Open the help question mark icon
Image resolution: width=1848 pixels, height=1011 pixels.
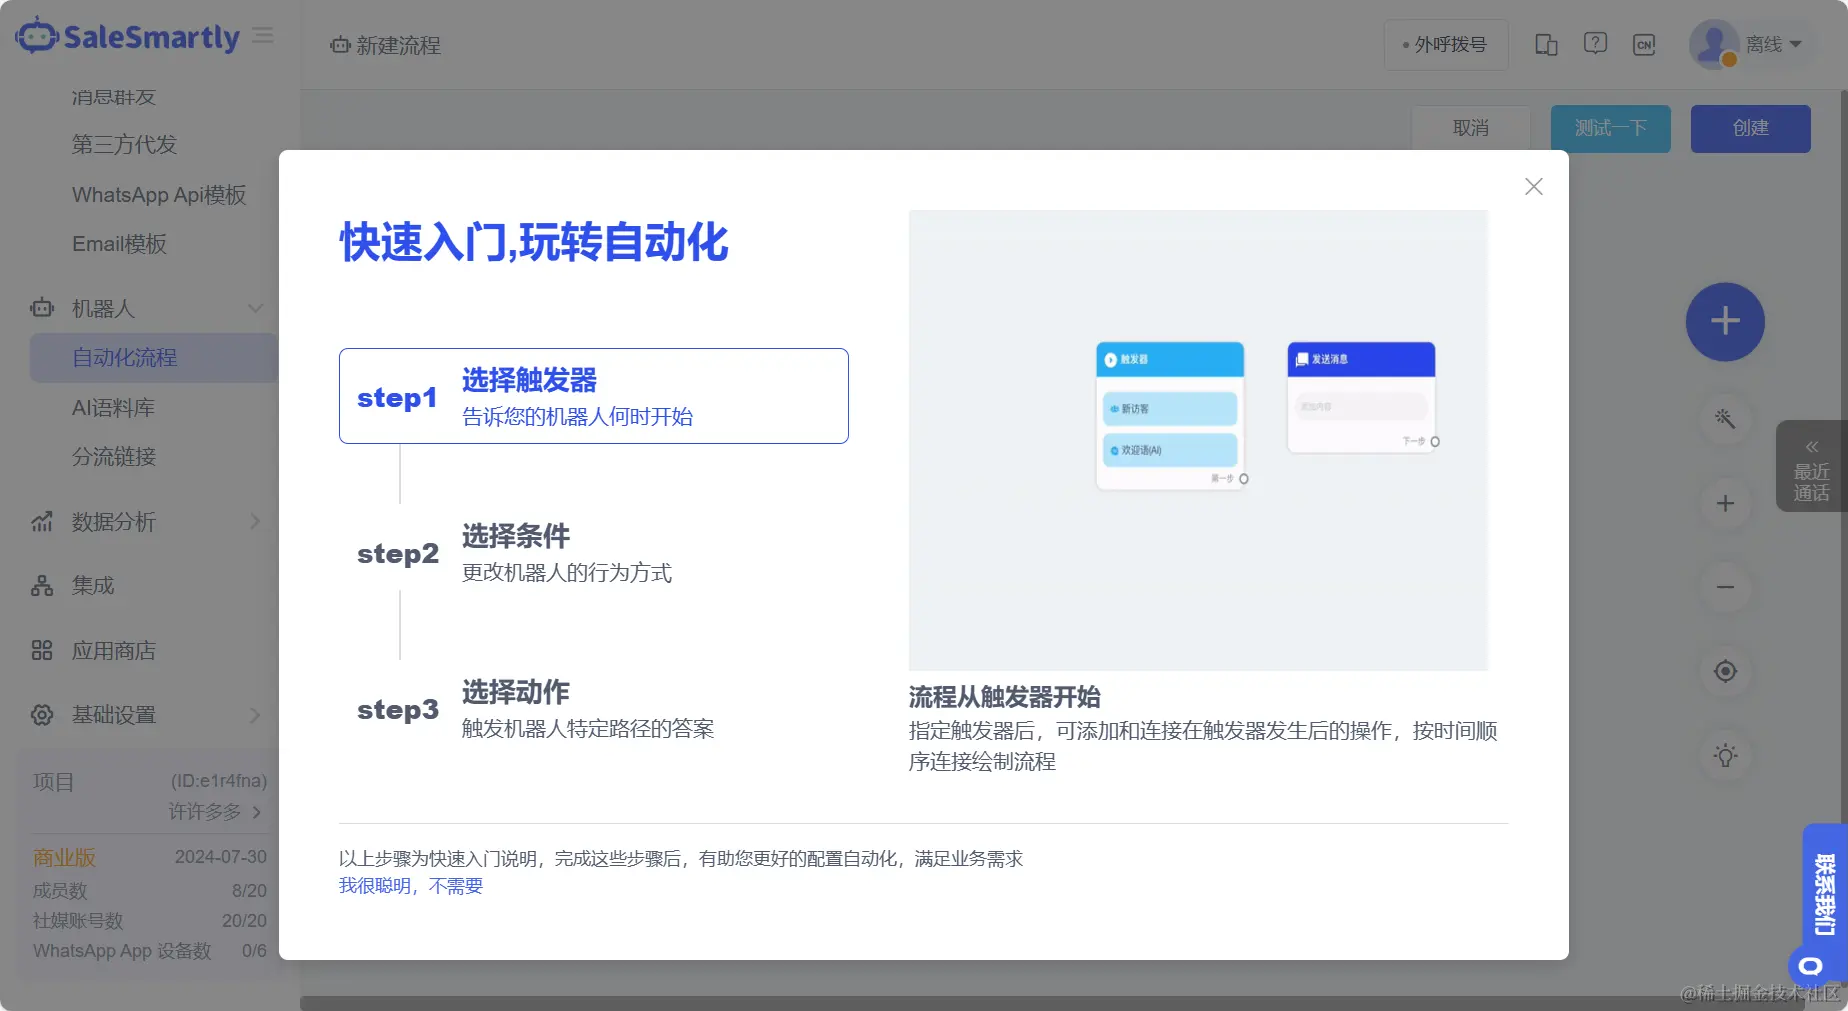(x=1595, y=44)
